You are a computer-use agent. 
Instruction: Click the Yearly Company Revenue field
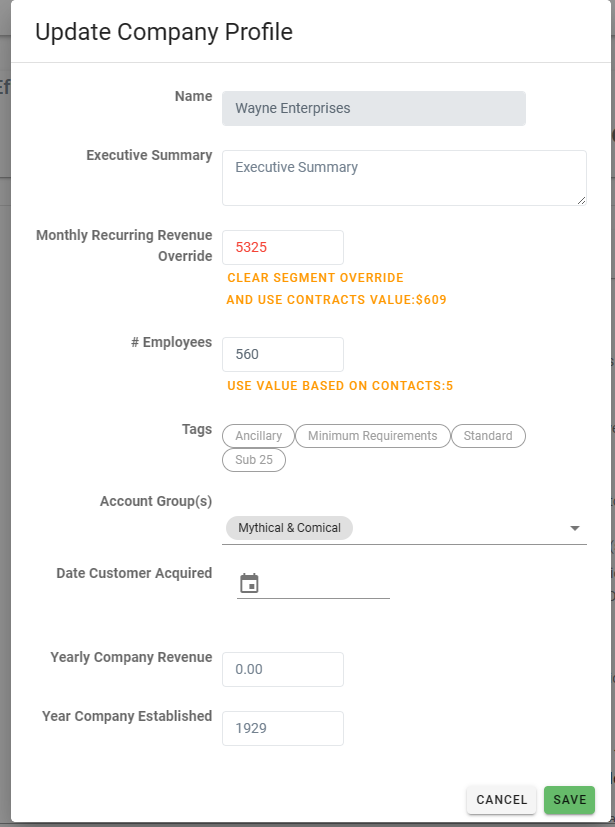point(283,669)
